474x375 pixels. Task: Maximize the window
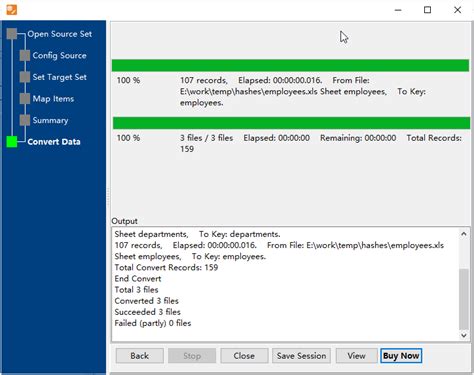pos(427,10)
